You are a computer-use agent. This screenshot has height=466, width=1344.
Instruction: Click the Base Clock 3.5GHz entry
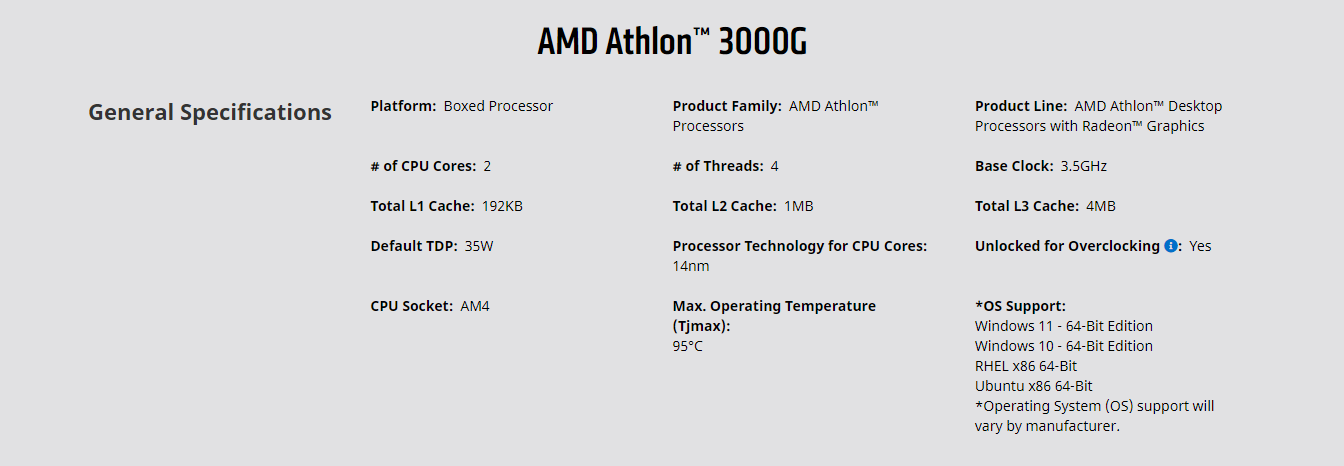(1041, 166)
